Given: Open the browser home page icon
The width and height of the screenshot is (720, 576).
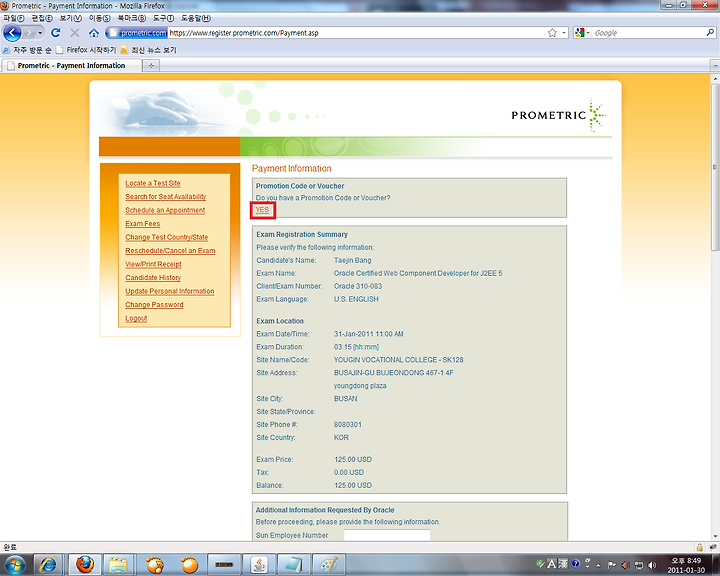Looking at the screenshot, I should click(94, 33).
